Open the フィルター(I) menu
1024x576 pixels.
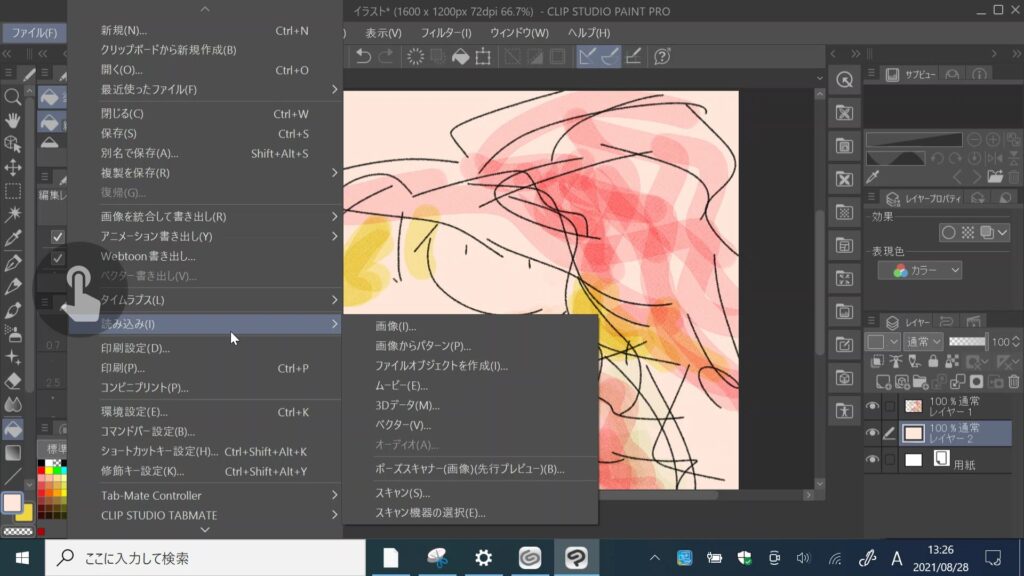tap(446, 33)
